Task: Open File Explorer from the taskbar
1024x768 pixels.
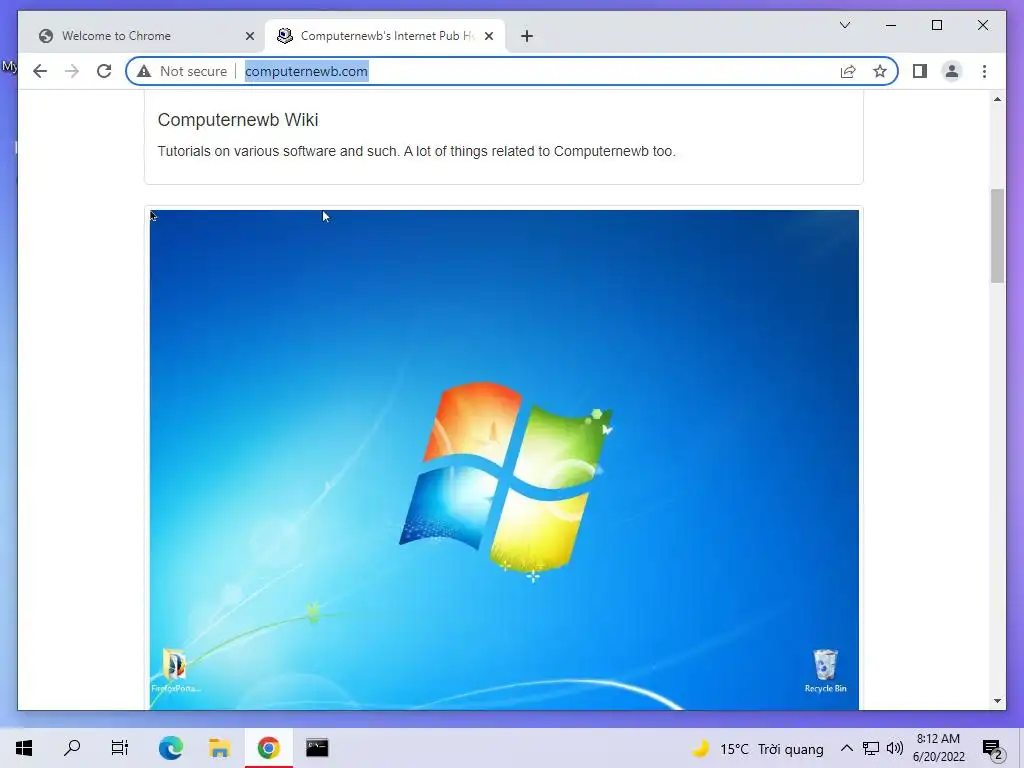Action: [219, 748]
